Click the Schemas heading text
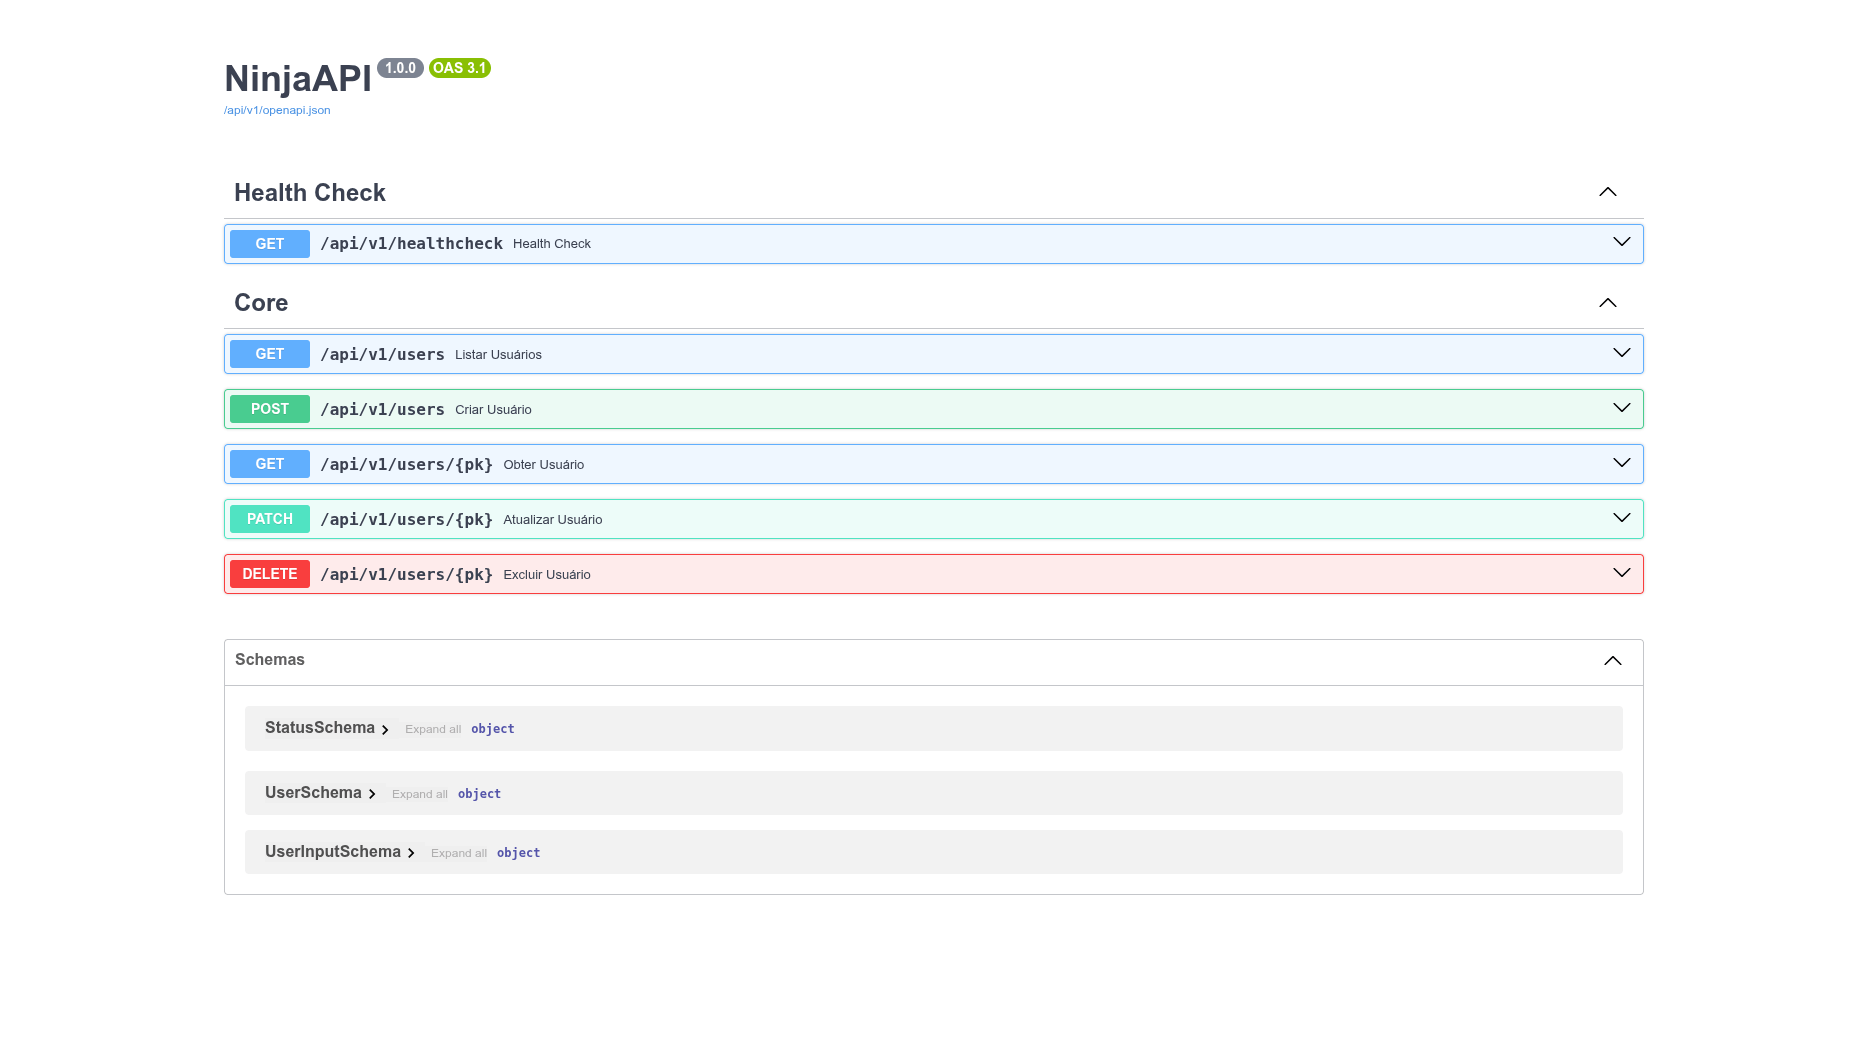1868x1047 pixels. coord(270,660)
